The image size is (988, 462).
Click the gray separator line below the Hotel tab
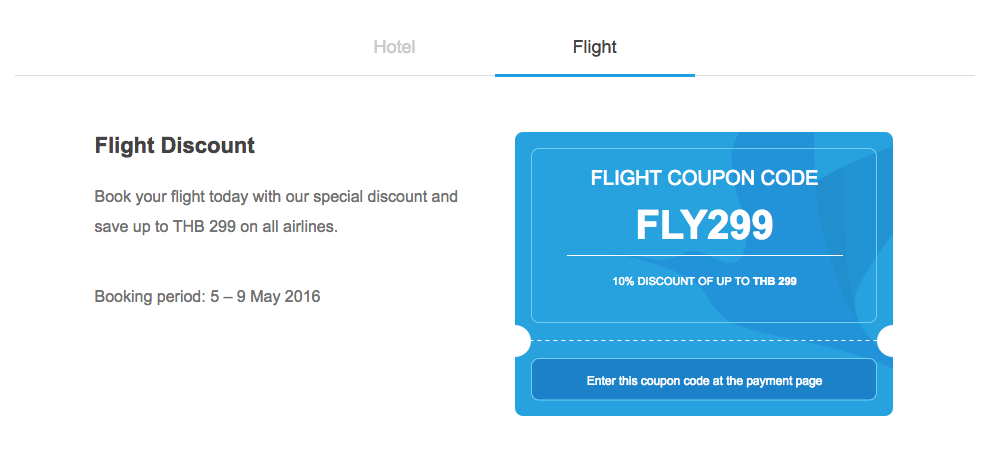tap(250, 75)
